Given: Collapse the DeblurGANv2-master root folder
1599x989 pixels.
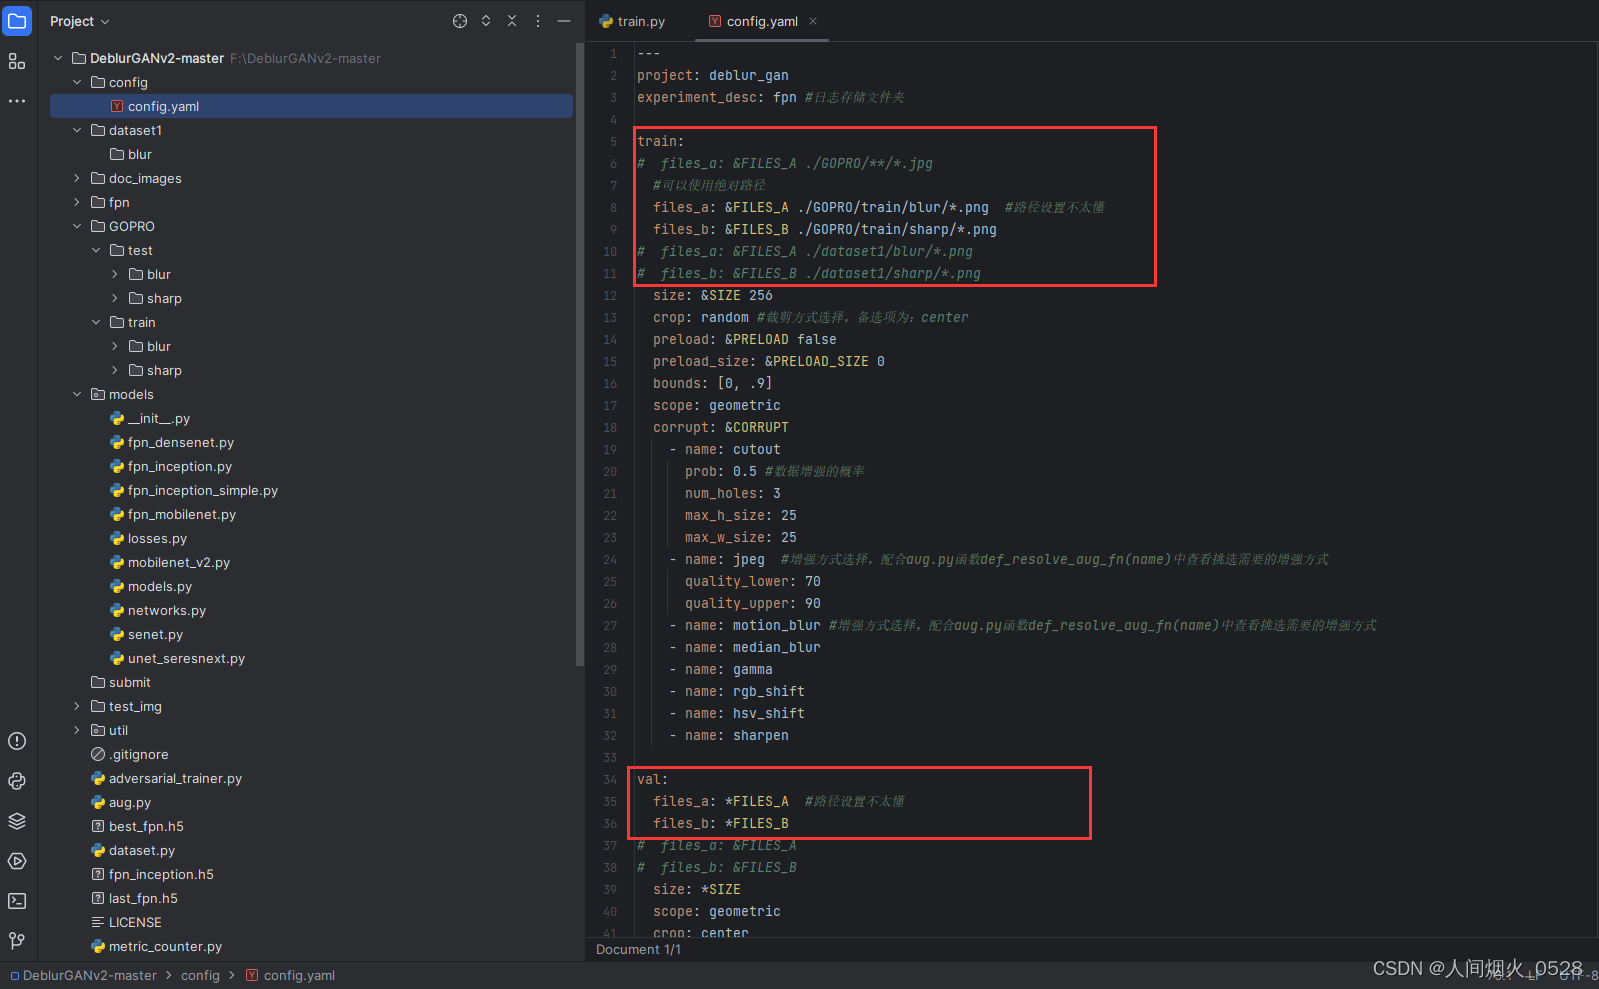Looking at the screenshot, I should pyautogui.click(x=58, y=58).
